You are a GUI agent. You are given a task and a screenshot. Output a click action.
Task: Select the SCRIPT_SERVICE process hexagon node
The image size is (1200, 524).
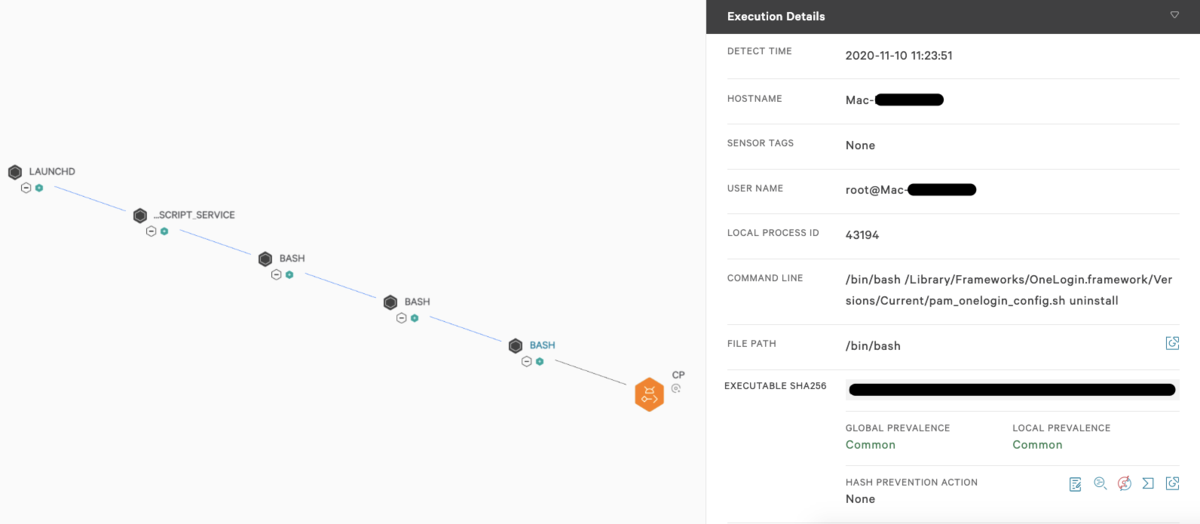[140, 215]
